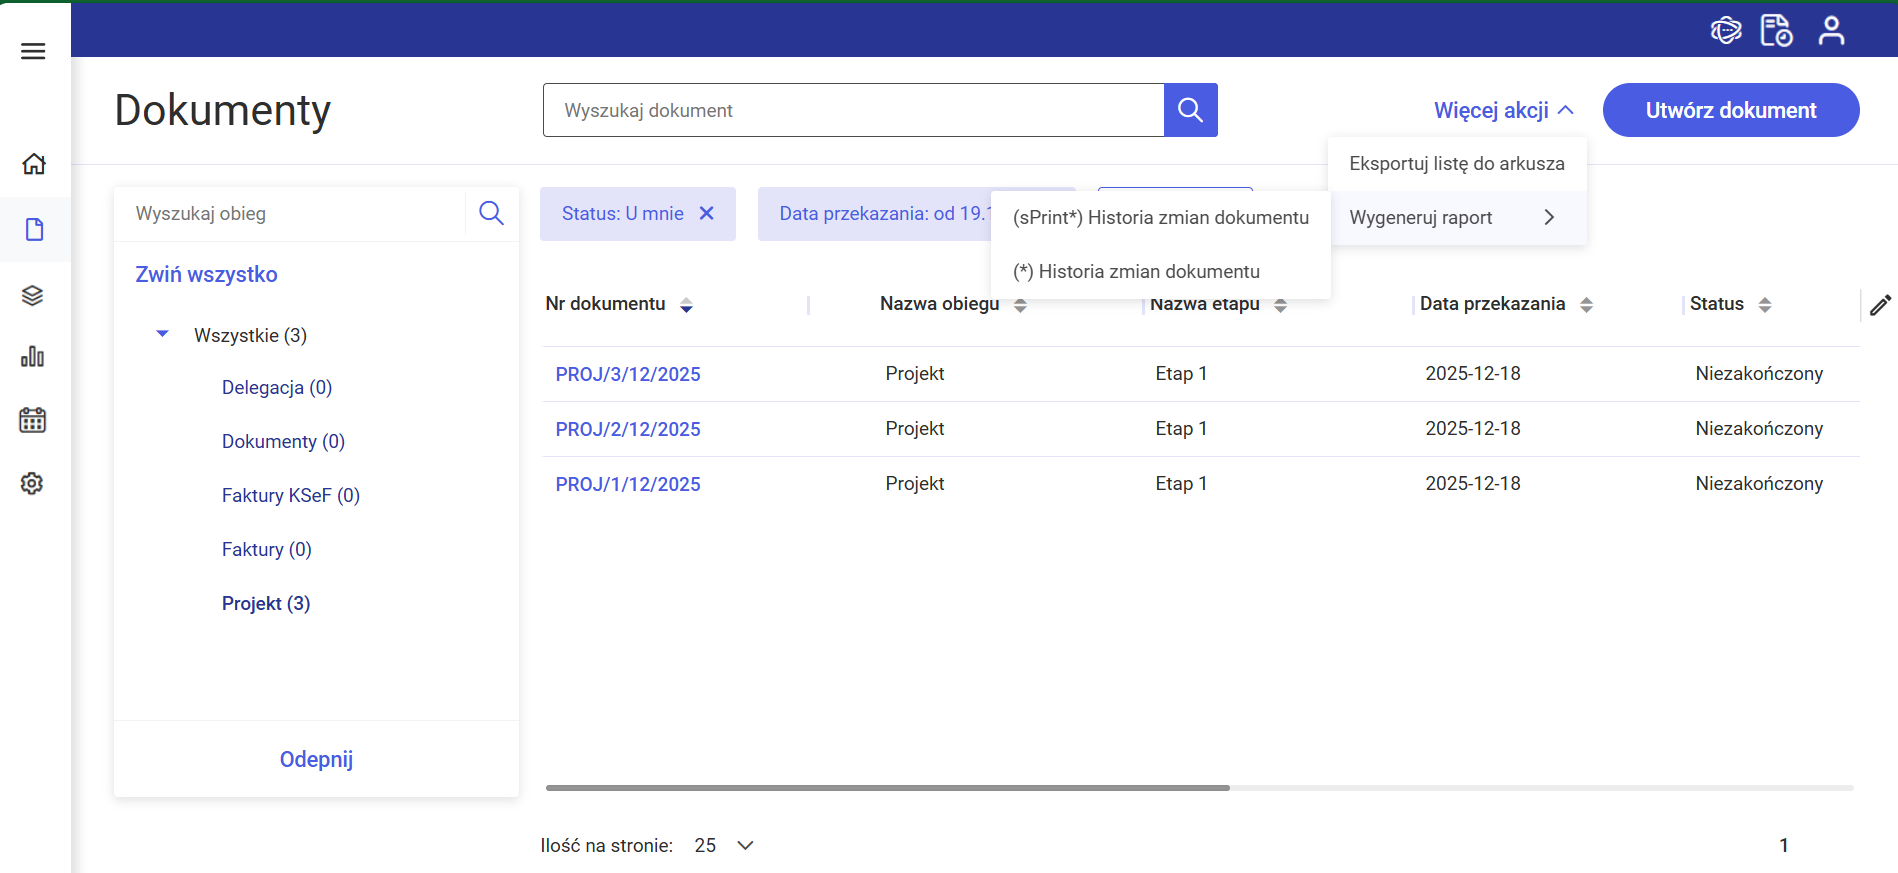Click the user profile icon
This screenshot has height=873, width=1898.
tap(1831, 31)
